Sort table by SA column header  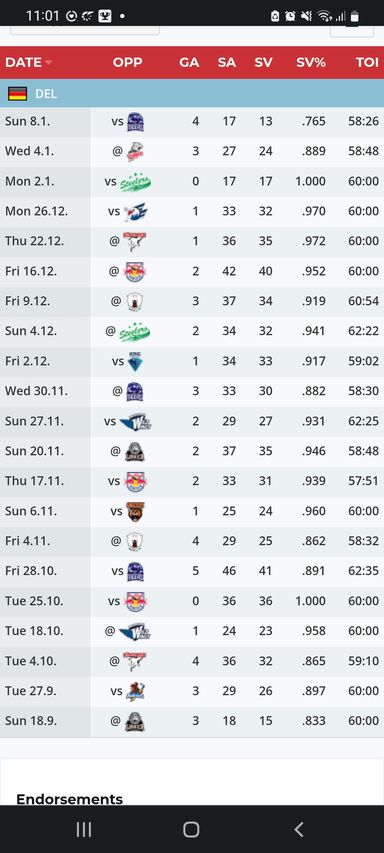(x=227, y=63)
